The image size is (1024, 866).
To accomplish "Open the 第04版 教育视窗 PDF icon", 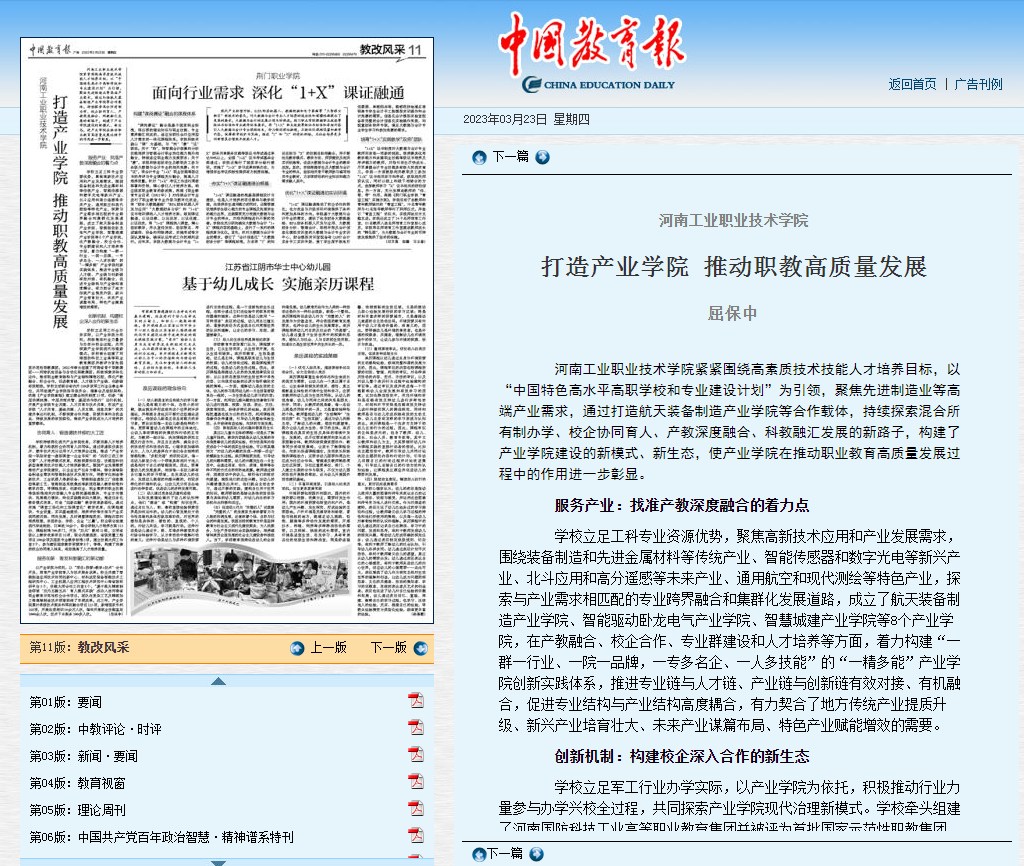I will [x=416, y=782].
